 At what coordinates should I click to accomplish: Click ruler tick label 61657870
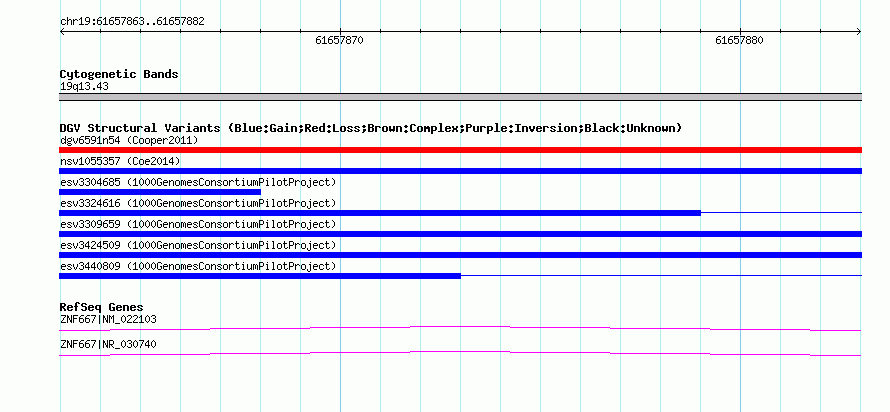point(339,40)
